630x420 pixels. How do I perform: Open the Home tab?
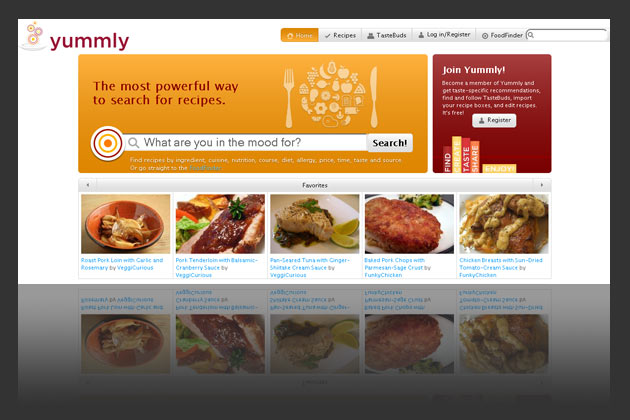(299, 35)
